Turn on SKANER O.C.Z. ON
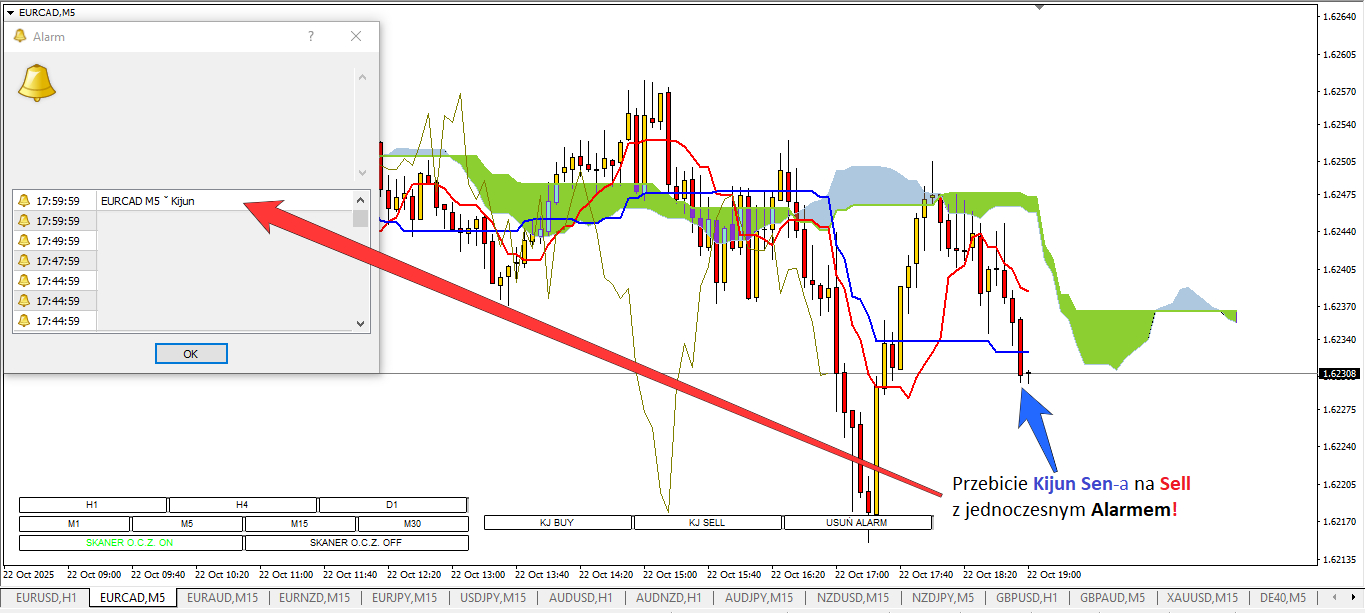The height and width of the screenshot is (613, 1365). (x=130, y=543)
